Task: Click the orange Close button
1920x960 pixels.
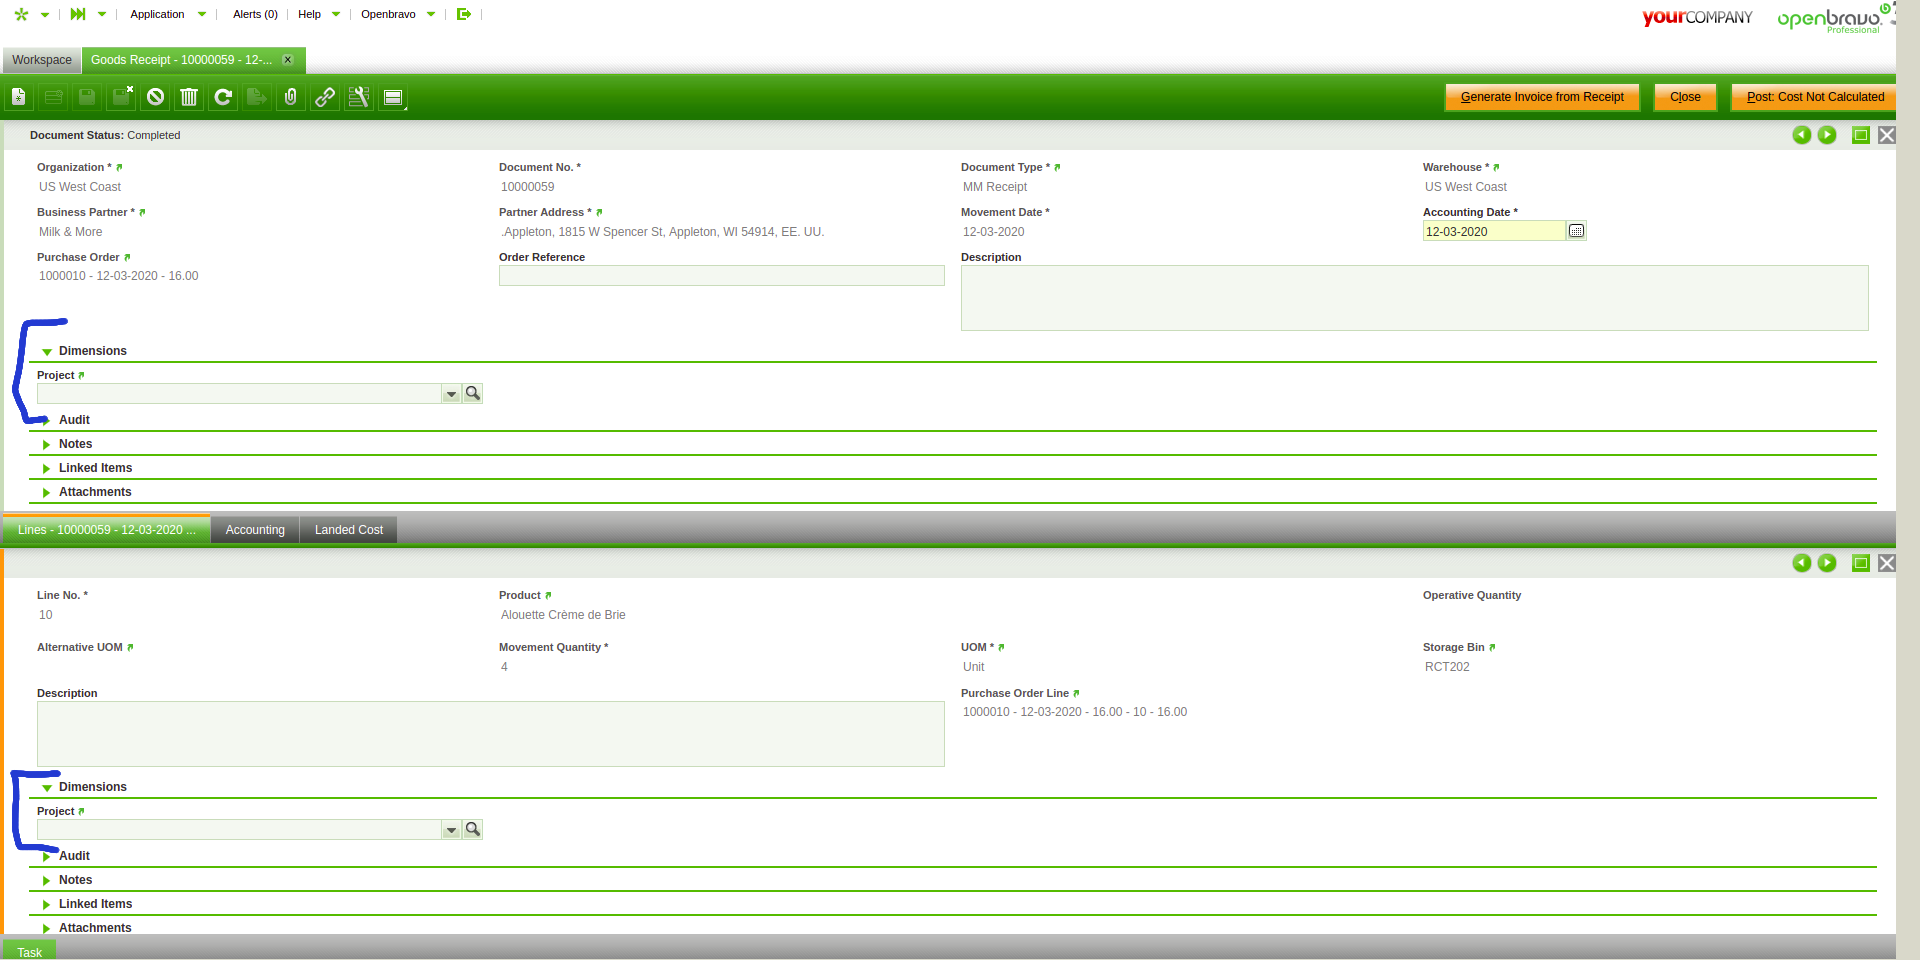Action: click(1685, 97)
